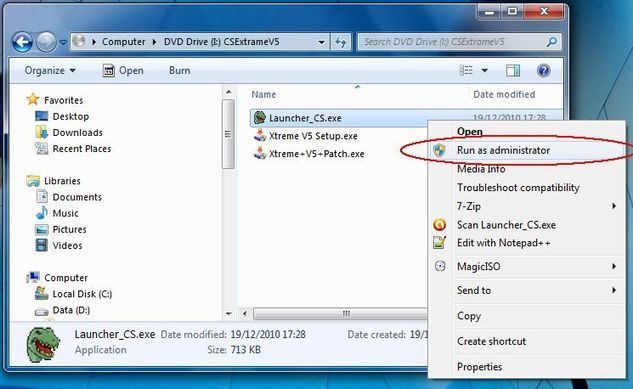The width and height of the screenshot is (633, 389).
Task: Expand the address bar history dropdown
Action: click(321, 42)
